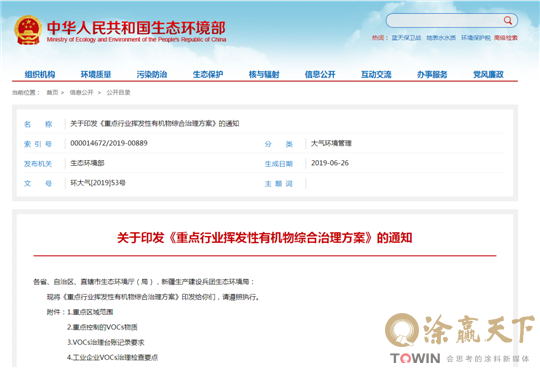Viewport: 540px width, 368px height.
Task: Open attachment 4.工业企业VOCs治理检查要点
Action: coord(112,358)
